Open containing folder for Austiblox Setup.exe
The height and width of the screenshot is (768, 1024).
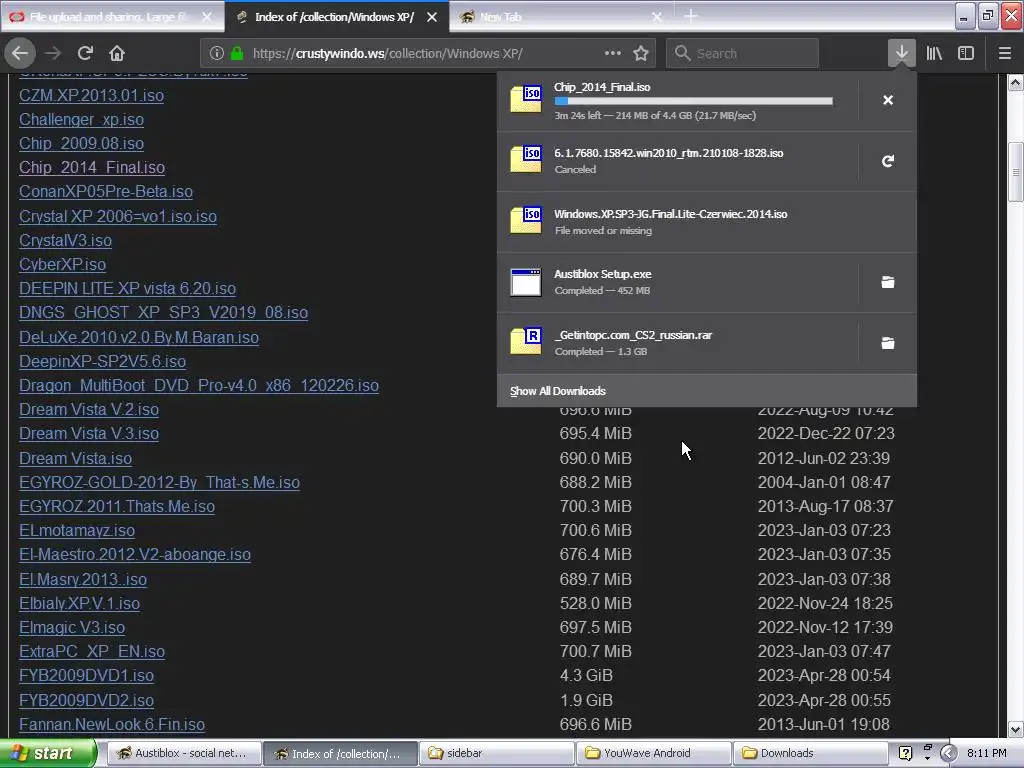pyautogui.click(x=888, y=282)
